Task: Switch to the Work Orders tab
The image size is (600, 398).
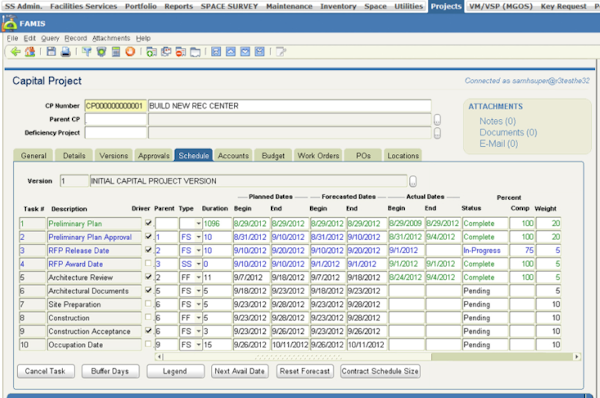Action: tap(318, 155)
